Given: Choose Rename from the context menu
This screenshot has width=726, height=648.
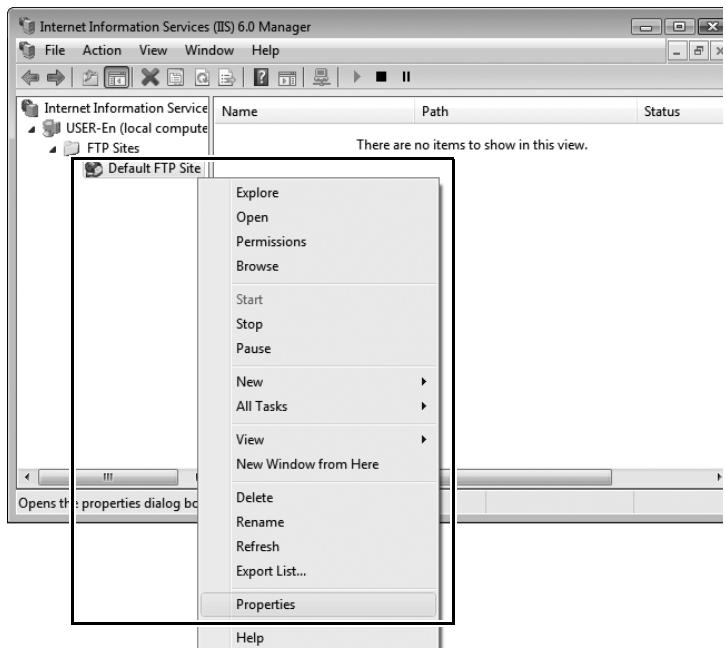Looking at the screenshot, I should coord(319,522).
